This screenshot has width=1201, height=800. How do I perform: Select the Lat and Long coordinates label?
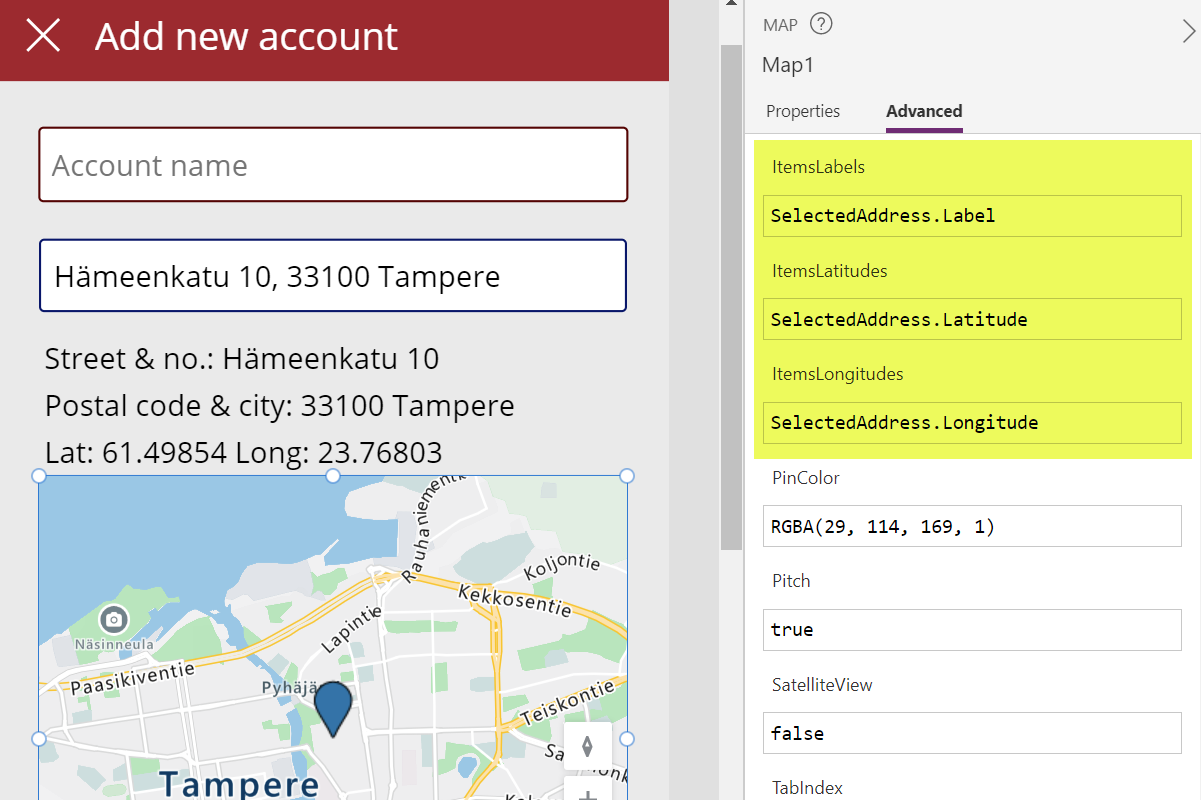click(244, 452)
